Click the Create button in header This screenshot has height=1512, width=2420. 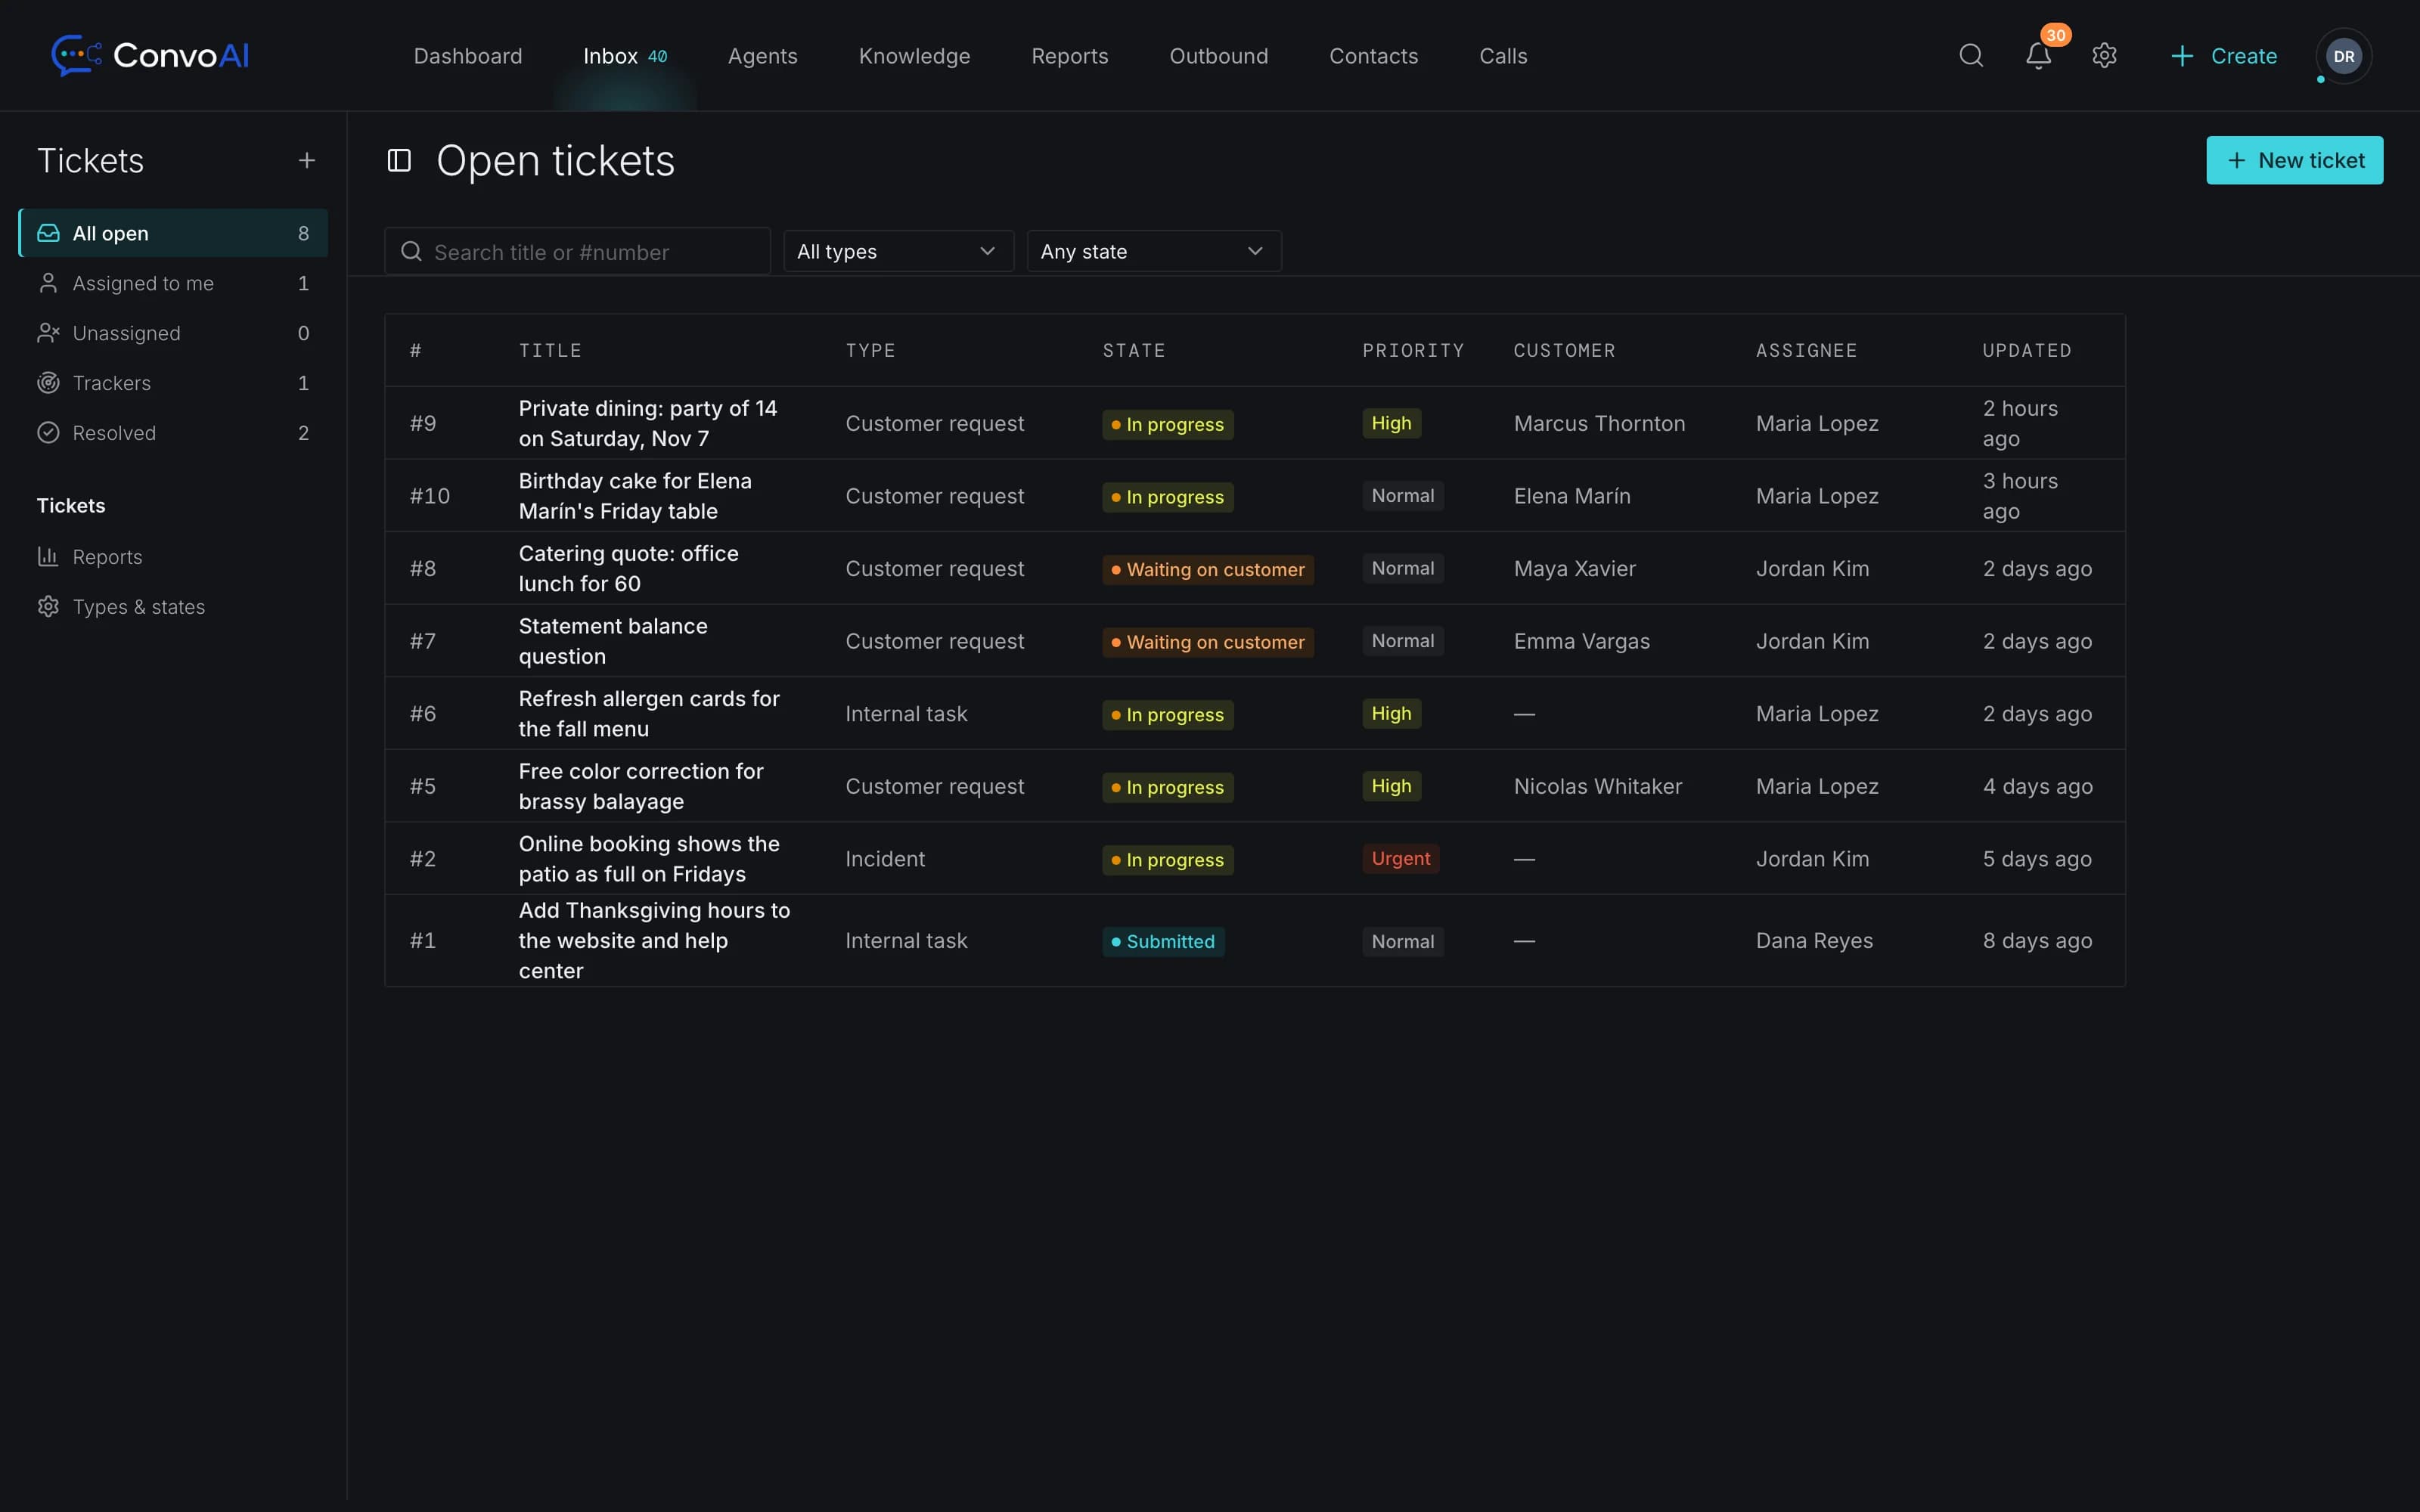(x=2224, y=56)
